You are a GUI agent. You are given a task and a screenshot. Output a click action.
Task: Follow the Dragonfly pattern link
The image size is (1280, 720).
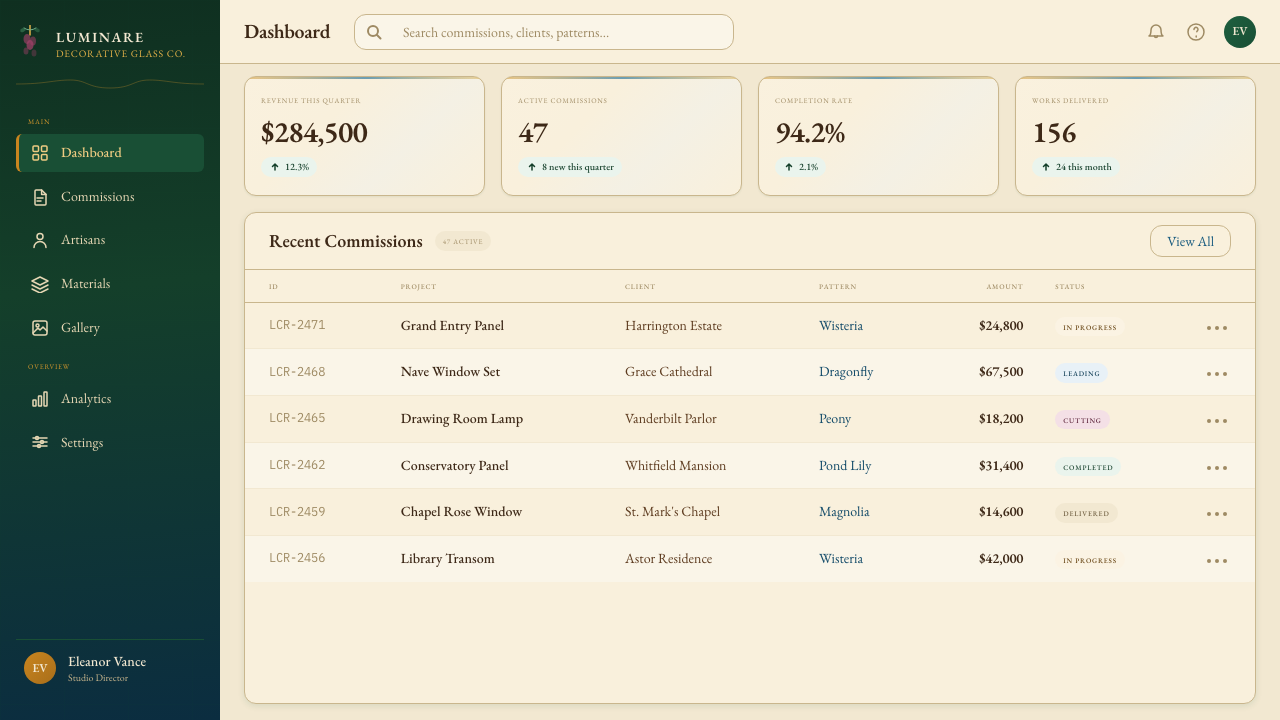tap(846, 372)
